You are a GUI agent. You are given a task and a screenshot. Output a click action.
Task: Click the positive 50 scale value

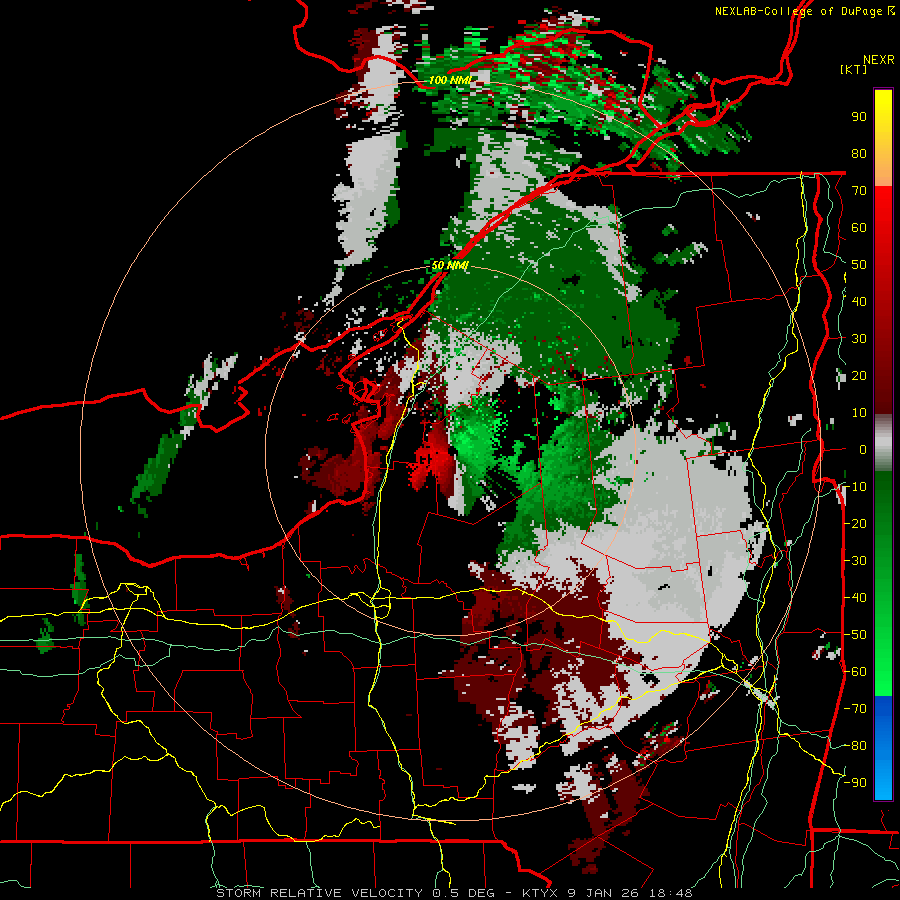(859, 265)
